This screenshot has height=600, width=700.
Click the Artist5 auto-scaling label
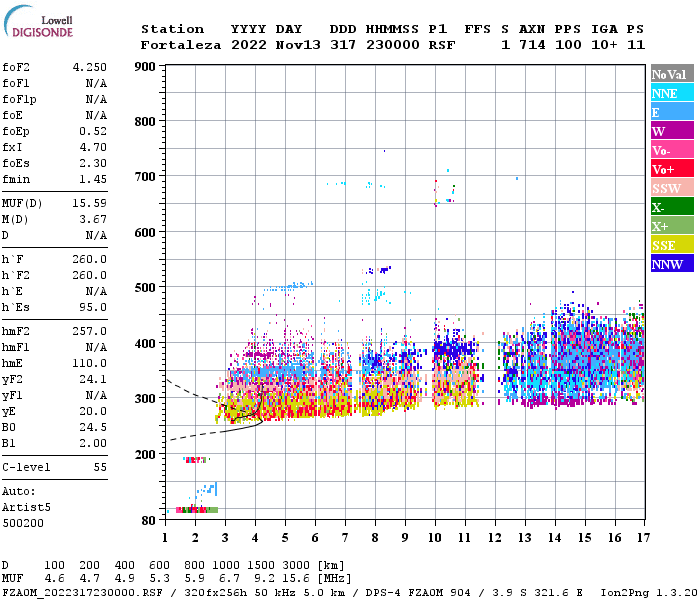26,508
